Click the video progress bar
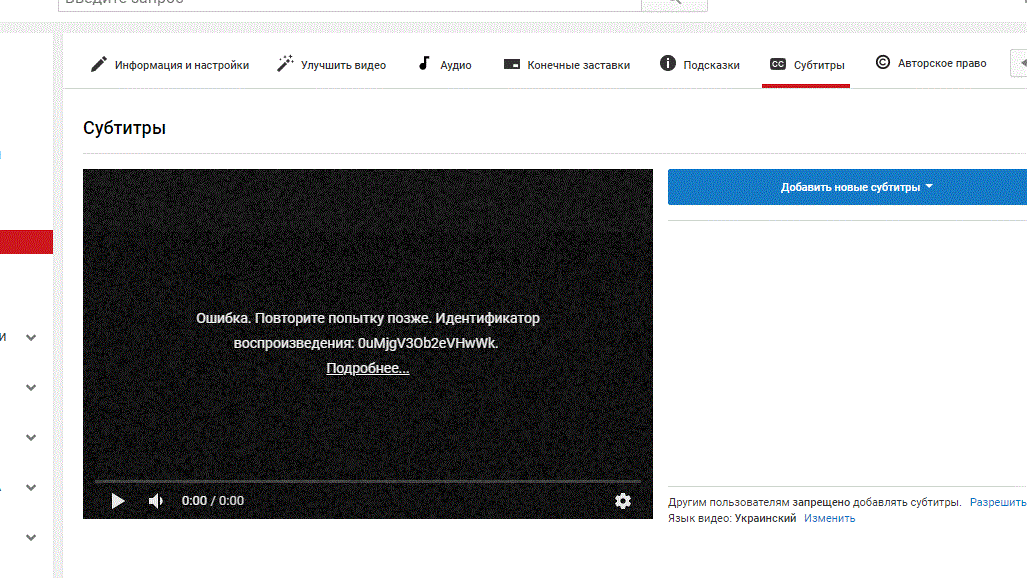Image resolution: width=1027 pixels, height=578 pixels. pos(367,482)
